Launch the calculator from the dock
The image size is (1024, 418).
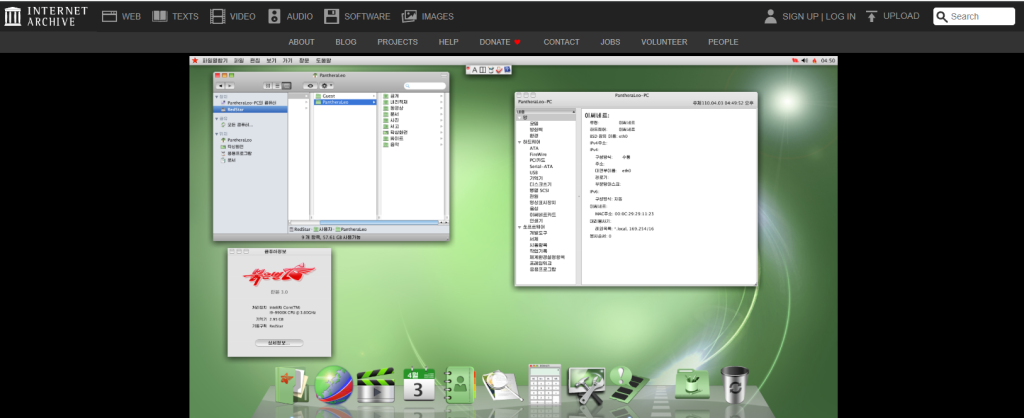coord(545,384)
